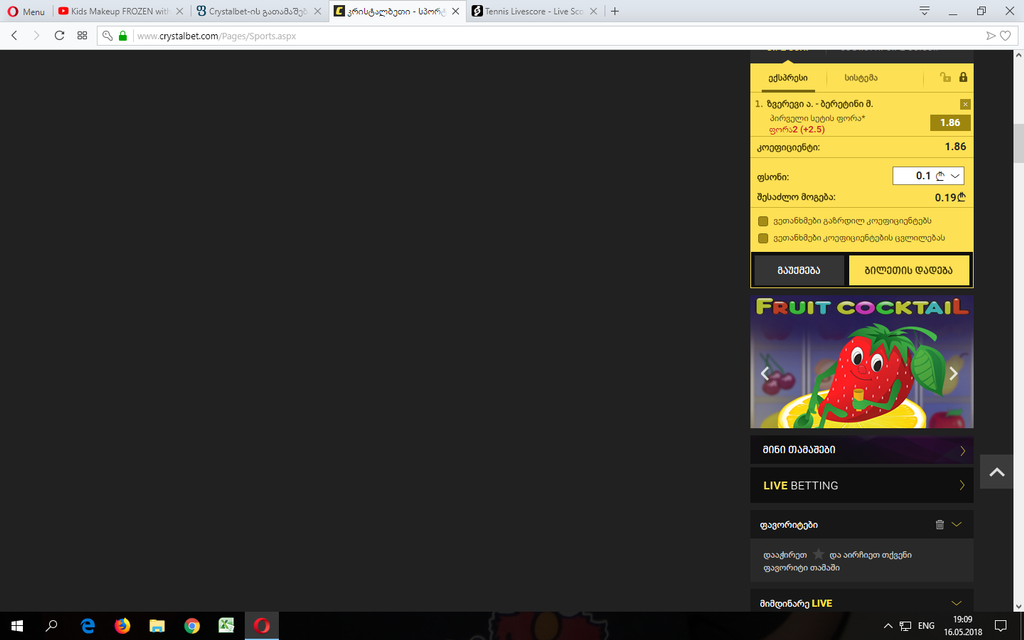Select the ექსპრესი bet slip tab
Image resolution: width=1024 pixels, height=640 pixels.
(788, 78)
